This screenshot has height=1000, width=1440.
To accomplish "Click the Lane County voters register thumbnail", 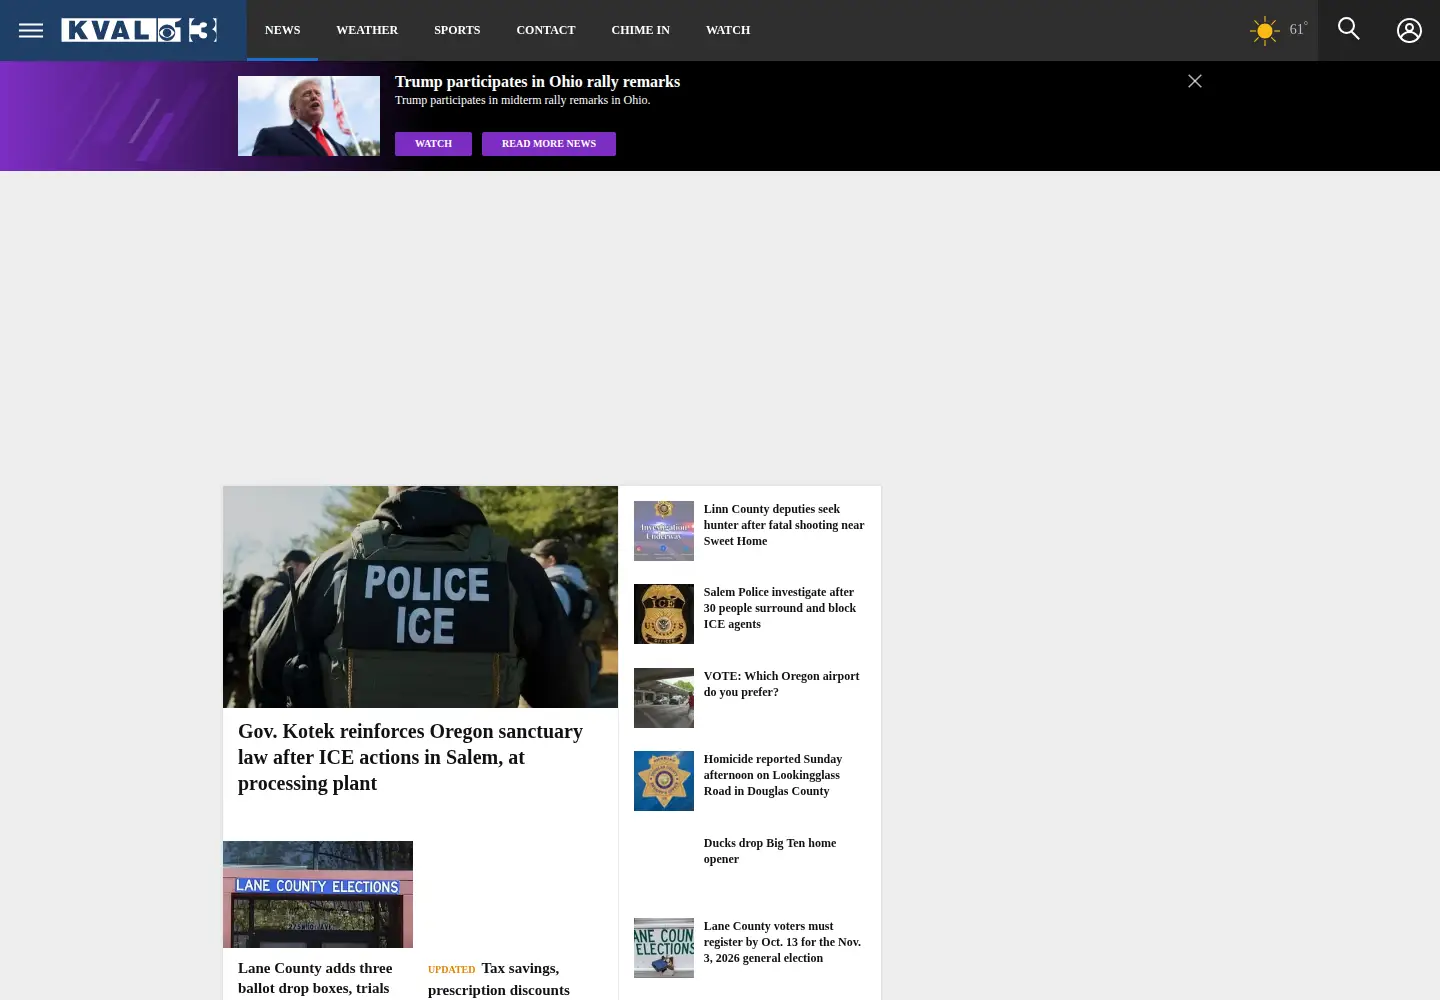I will point(664,948).
